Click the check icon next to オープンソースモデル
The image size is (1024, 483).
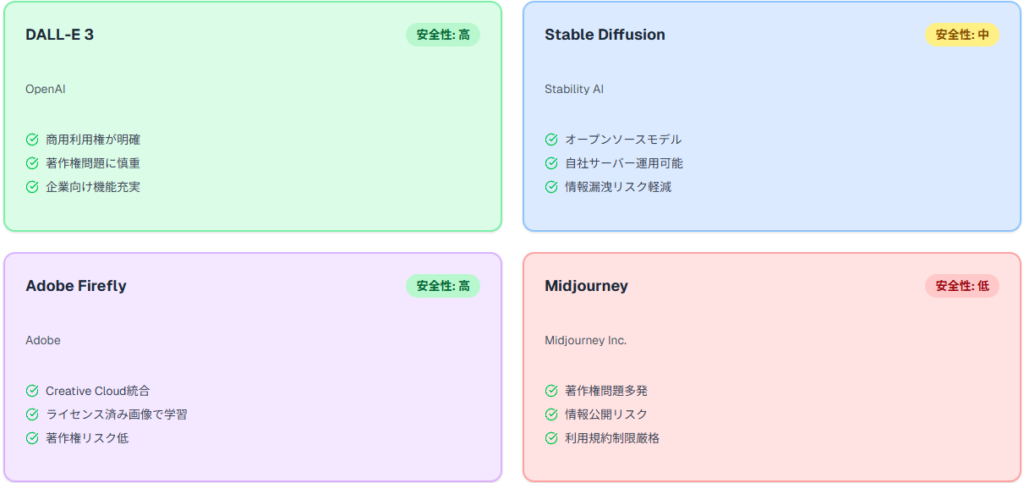point(551,140)
